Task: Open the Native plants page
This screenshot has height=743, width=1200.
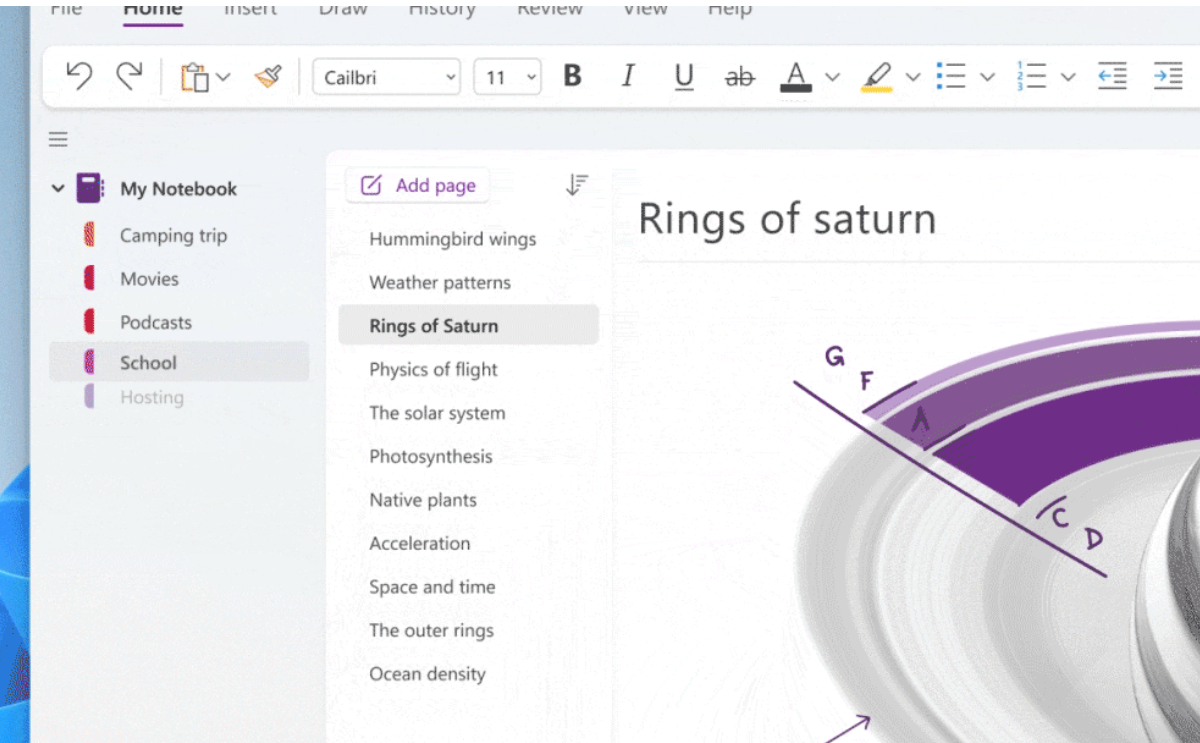Action: 423,500
